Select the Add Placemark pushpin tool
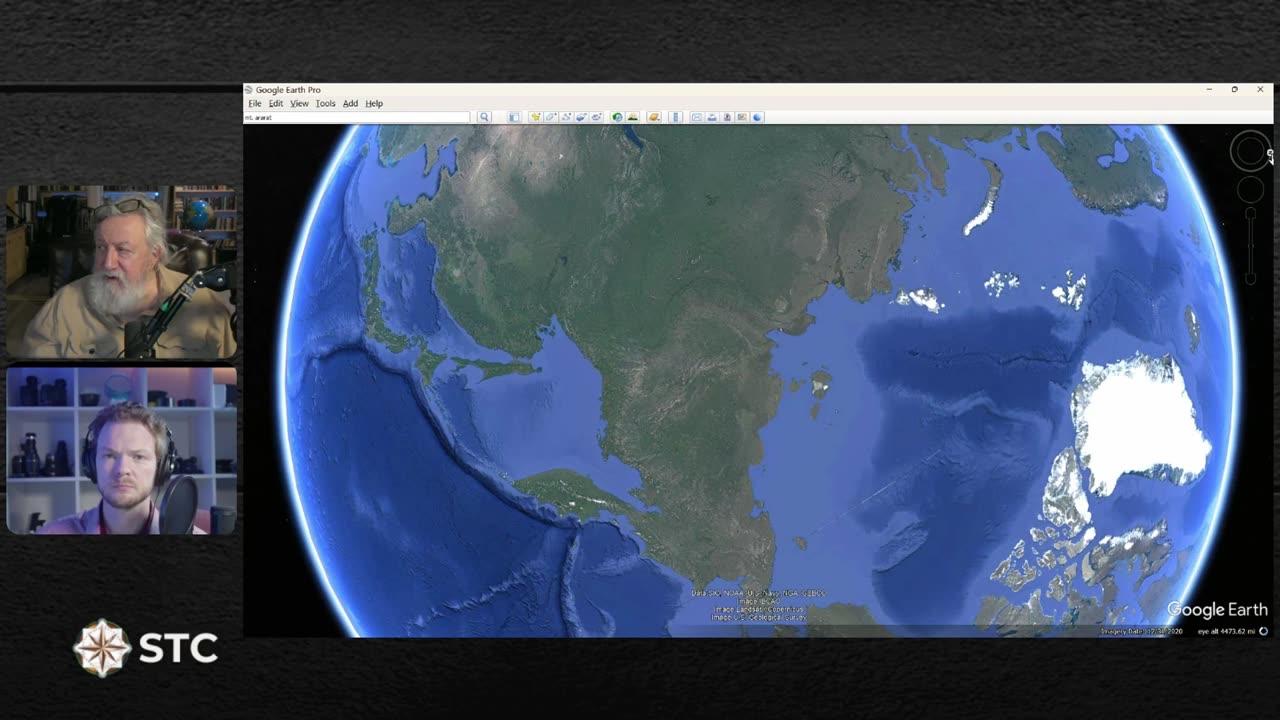This screenshot has height=720, width=1280. click(x=536, y=117)
